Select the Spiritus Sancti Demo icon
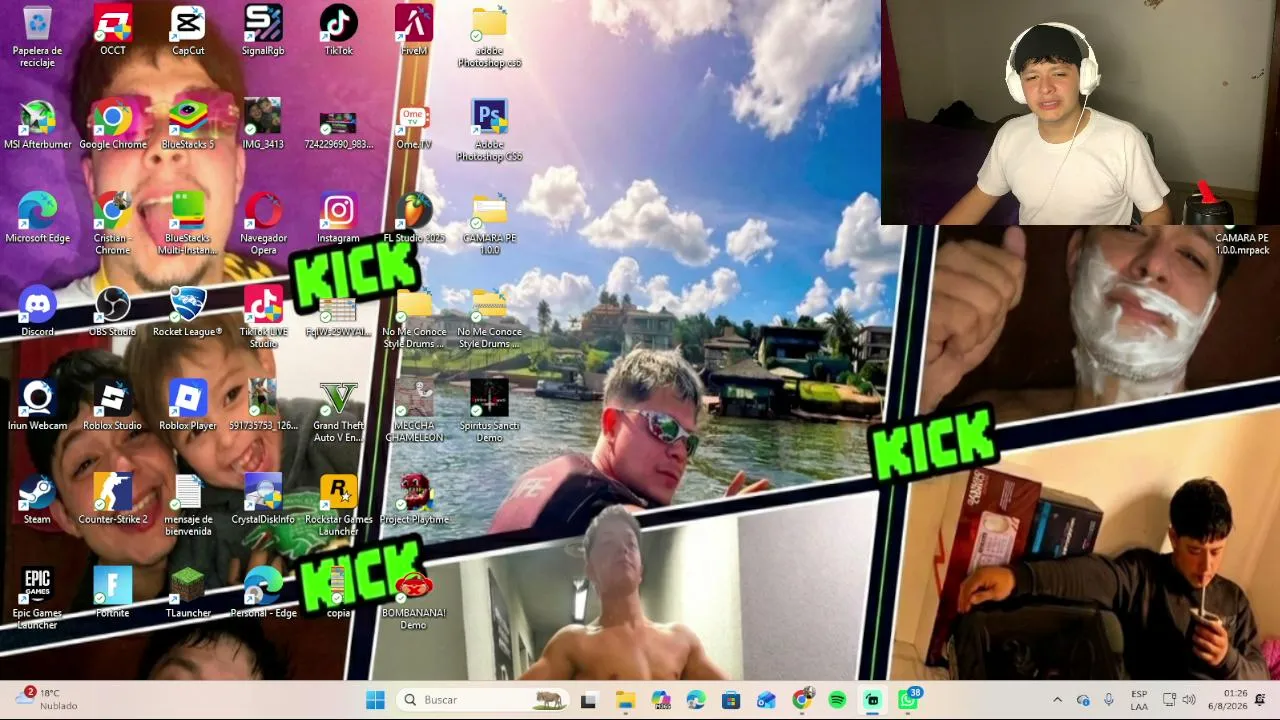1280x720 pixels. (x=489, y=412)
